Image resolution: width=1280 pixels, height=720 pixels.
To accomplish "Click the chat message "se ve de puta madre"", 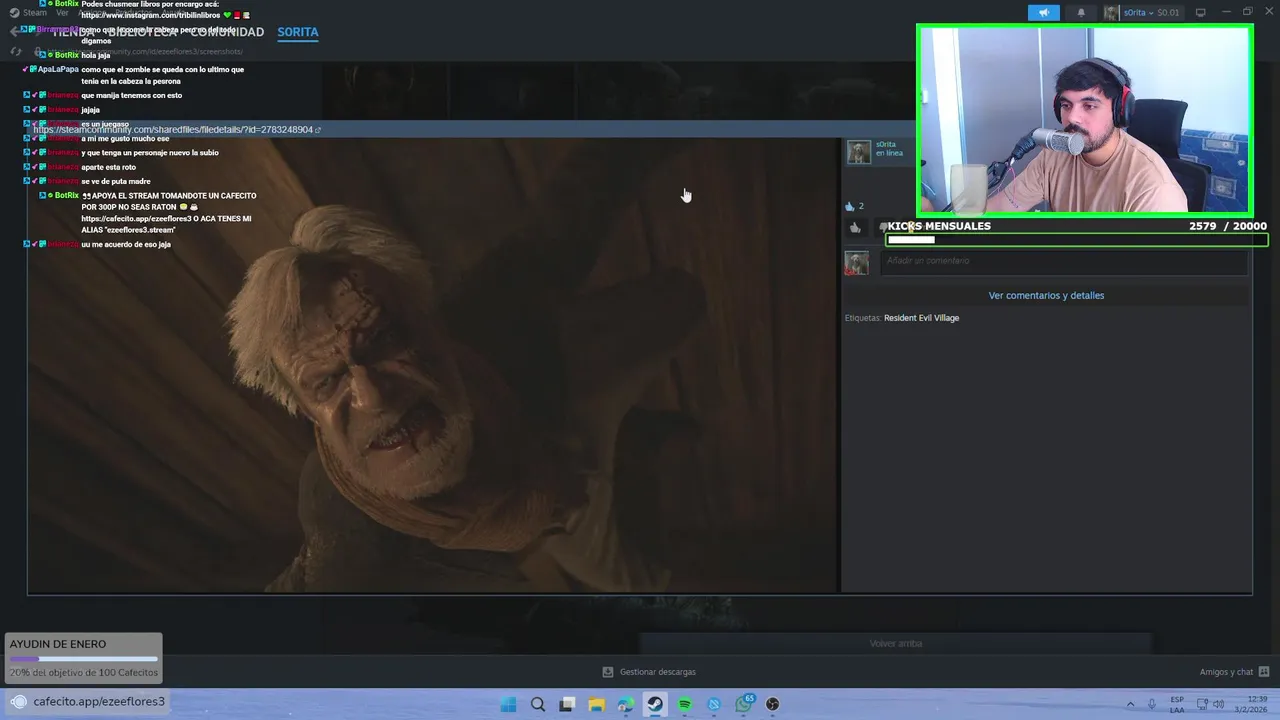I will [116, 181].
